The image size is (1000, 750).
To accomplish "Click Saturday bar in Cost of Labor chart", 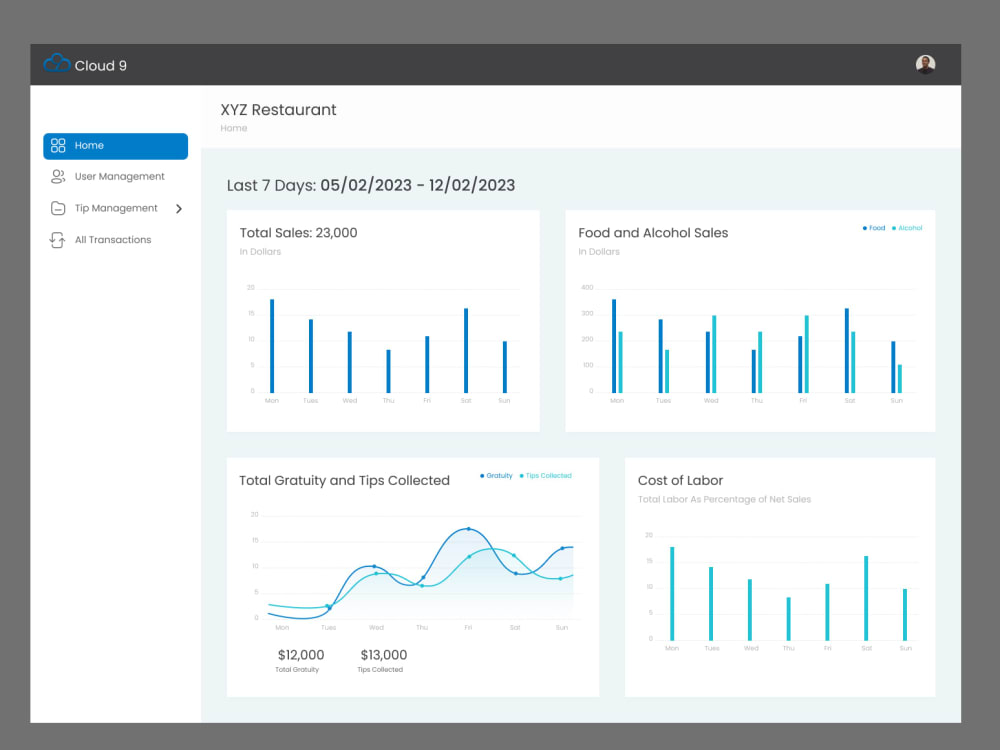I will click(866, 598).
